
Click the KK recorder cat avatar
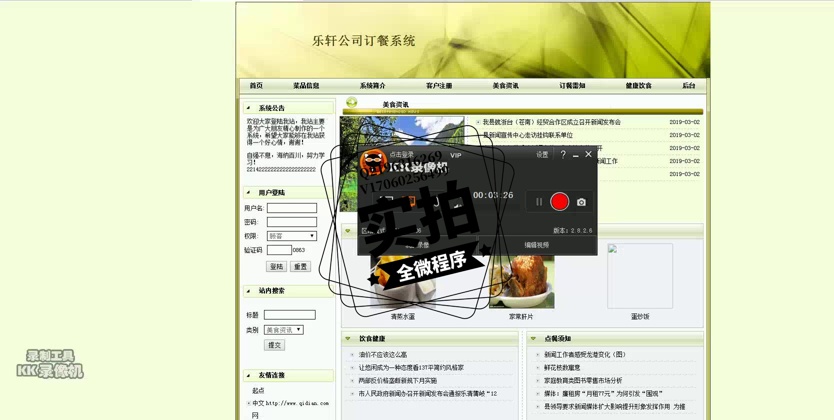click(x=373, y=162)
